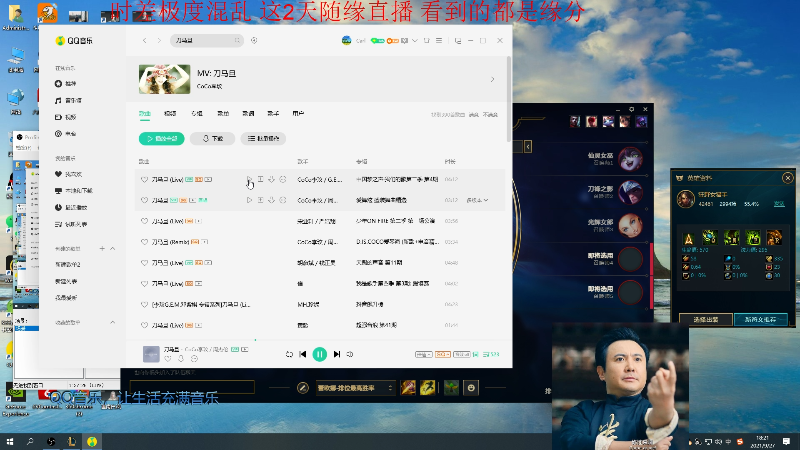The height and width of the screenshot is (450, 800).
Task: Click the search field containing 刀马旦
Action: [x=207, y=40]
